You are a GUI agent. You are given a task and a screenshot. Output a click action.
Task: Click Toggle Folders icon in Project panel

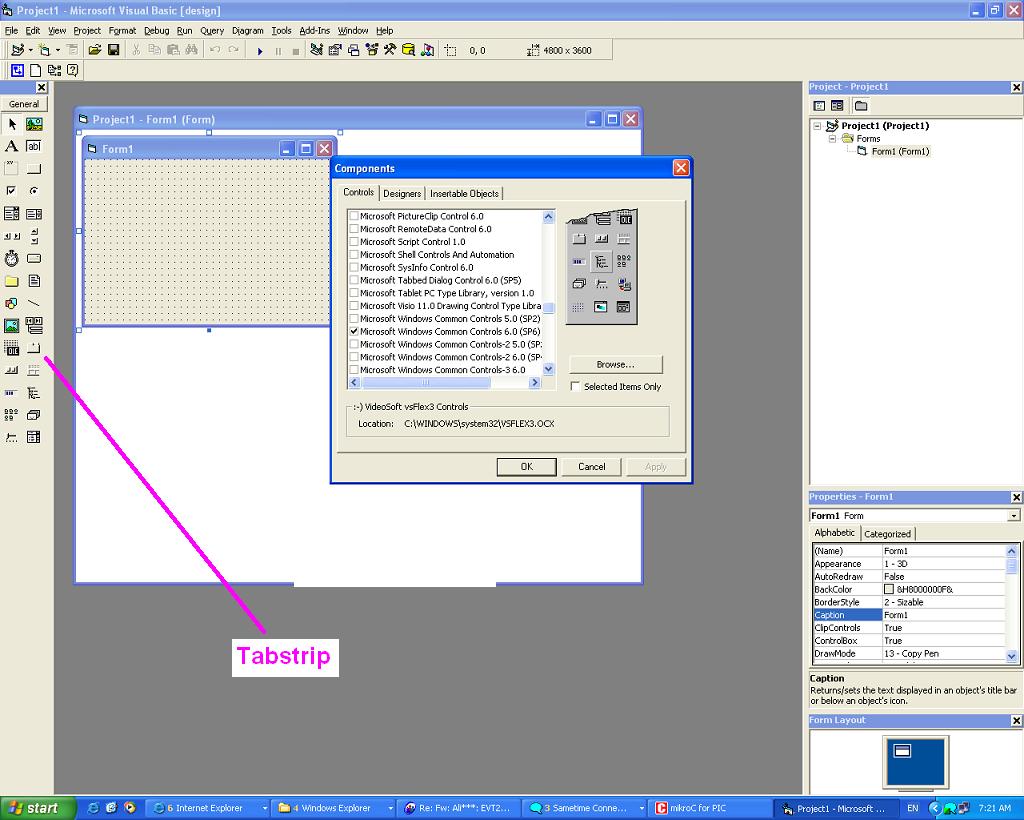tap(860, 106)
